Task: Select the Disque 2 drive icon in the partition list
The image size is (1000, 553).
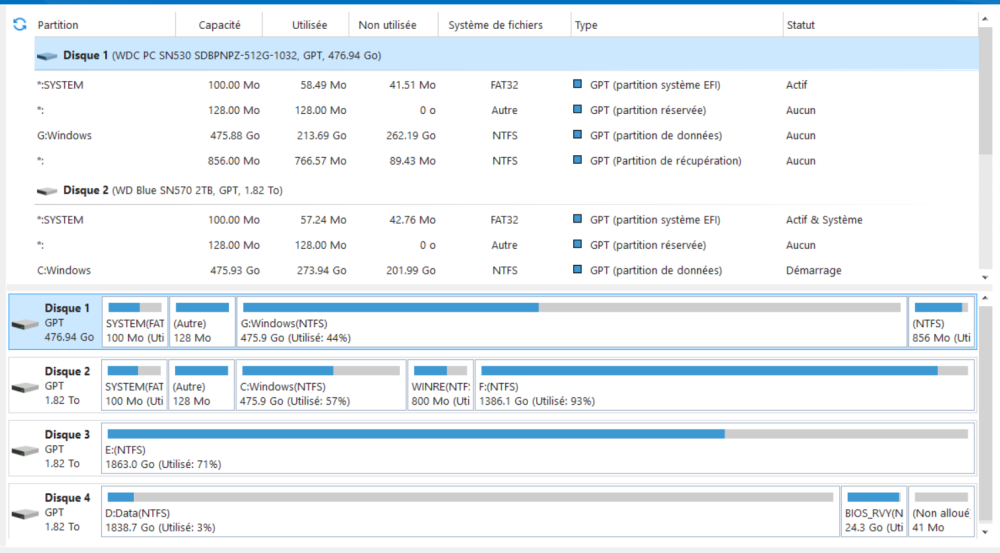Action: point(47,191)
